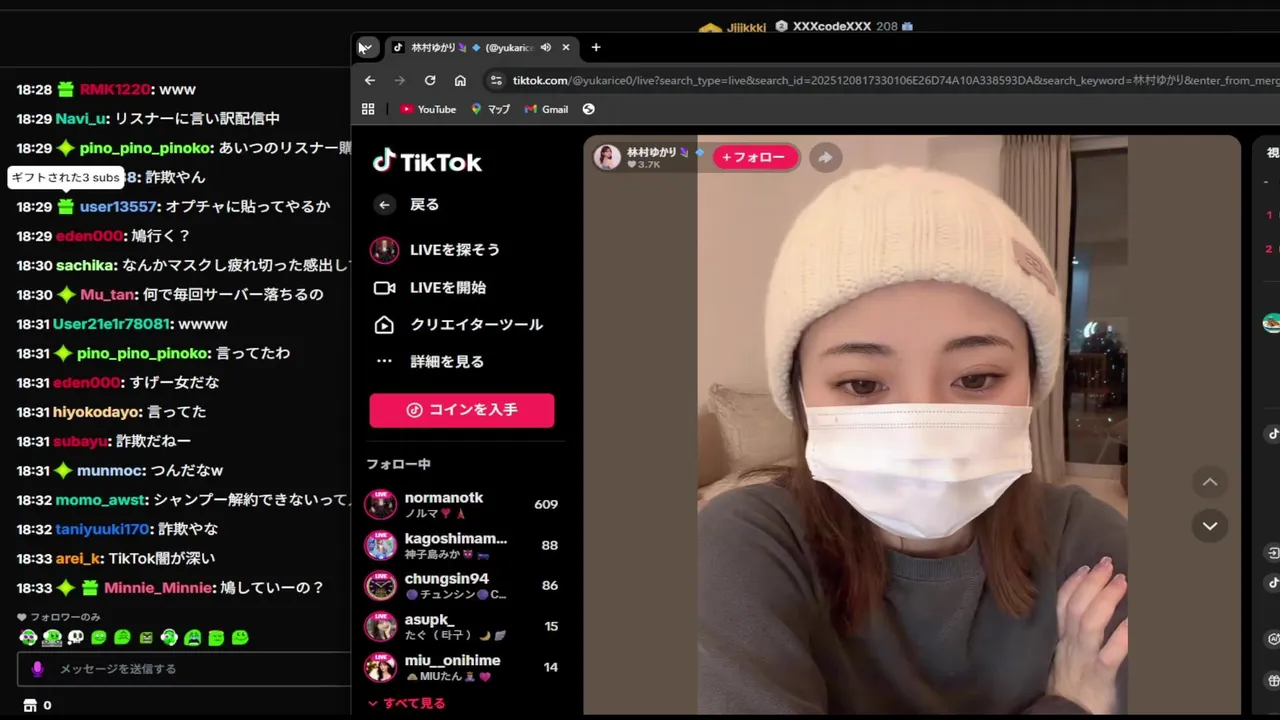Select the white skull emote
Viewport: 1280px width, 720px height.
(75, 637)
